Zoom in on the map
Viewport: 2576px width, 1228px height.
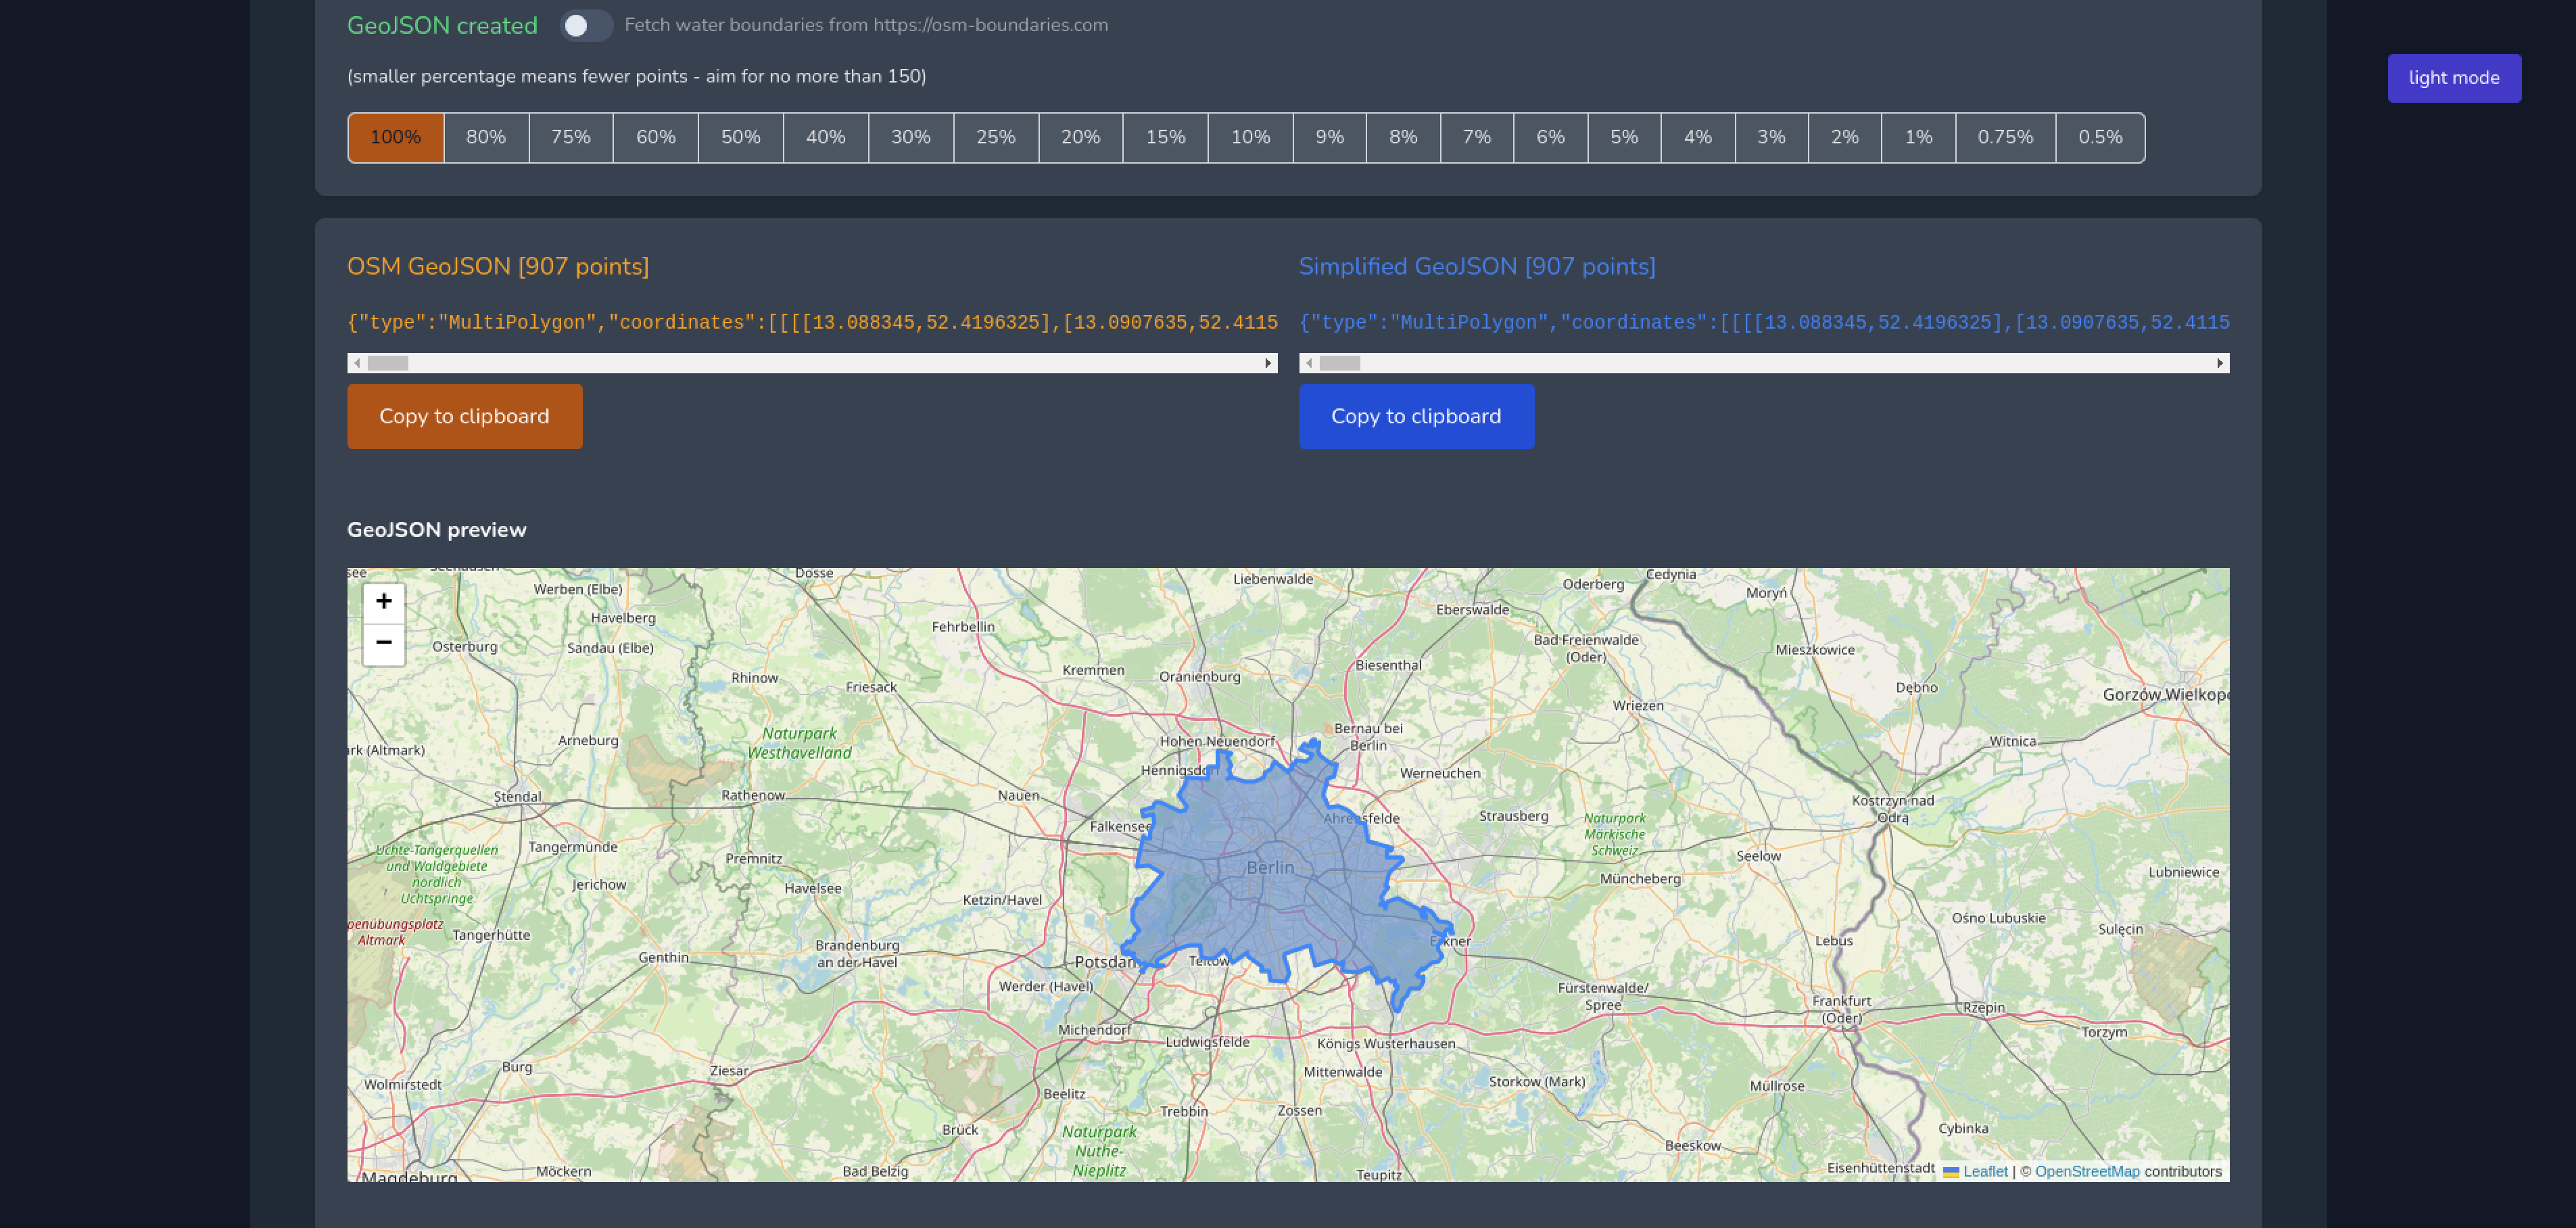click(383, 601)
